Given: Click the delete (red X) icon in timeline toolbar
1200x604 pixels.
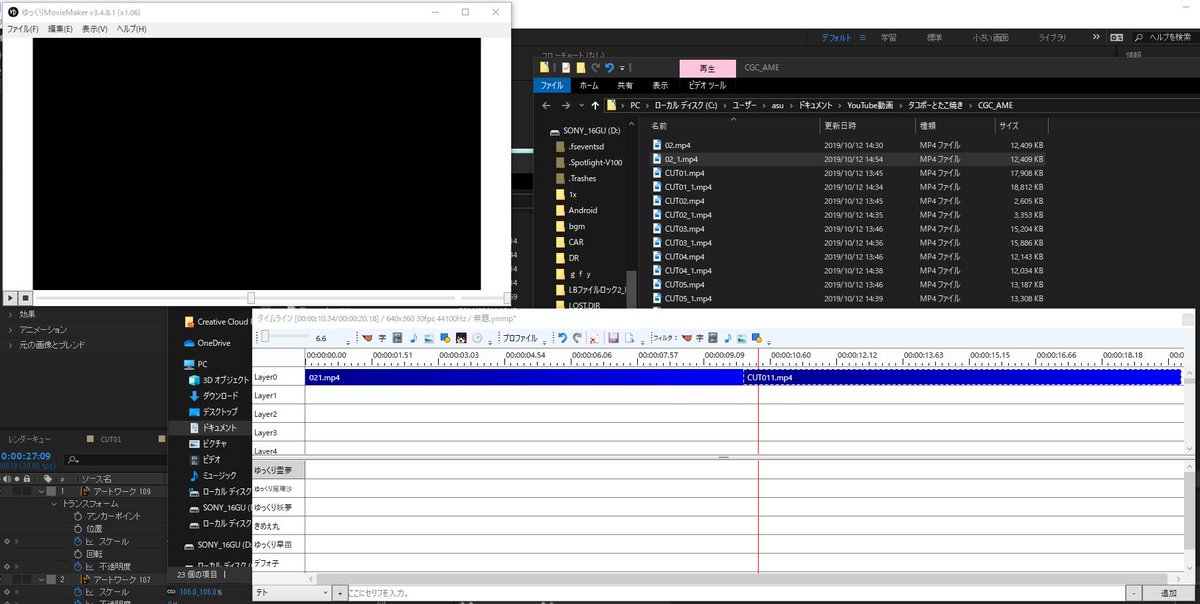Looking at the screenshot, I should click(594, 338).
